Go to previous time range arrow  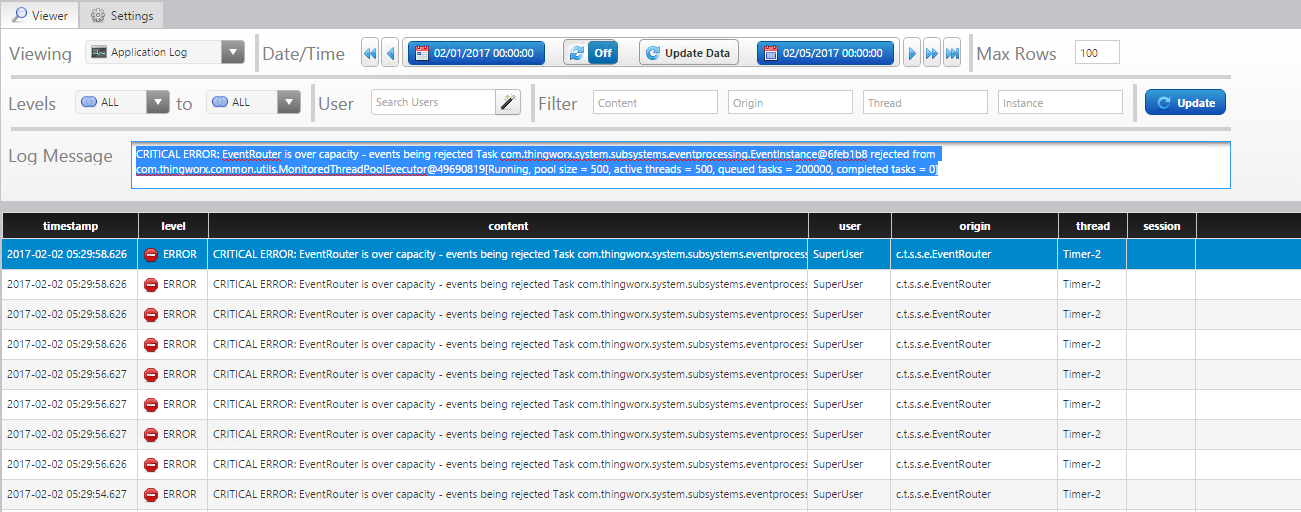(390, 53)
